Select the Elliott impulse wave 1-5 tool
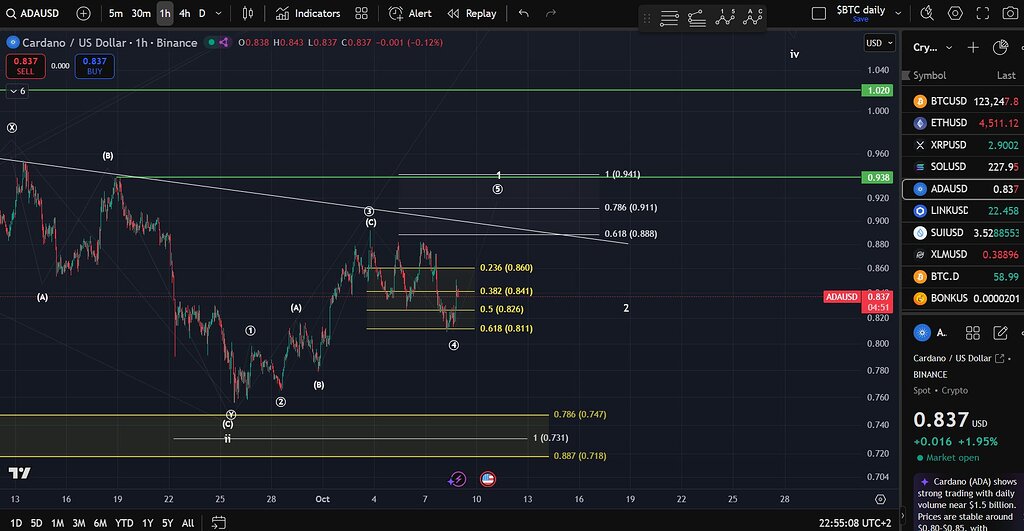Viewport: 1024px width, 531px height. pos(727,17)
